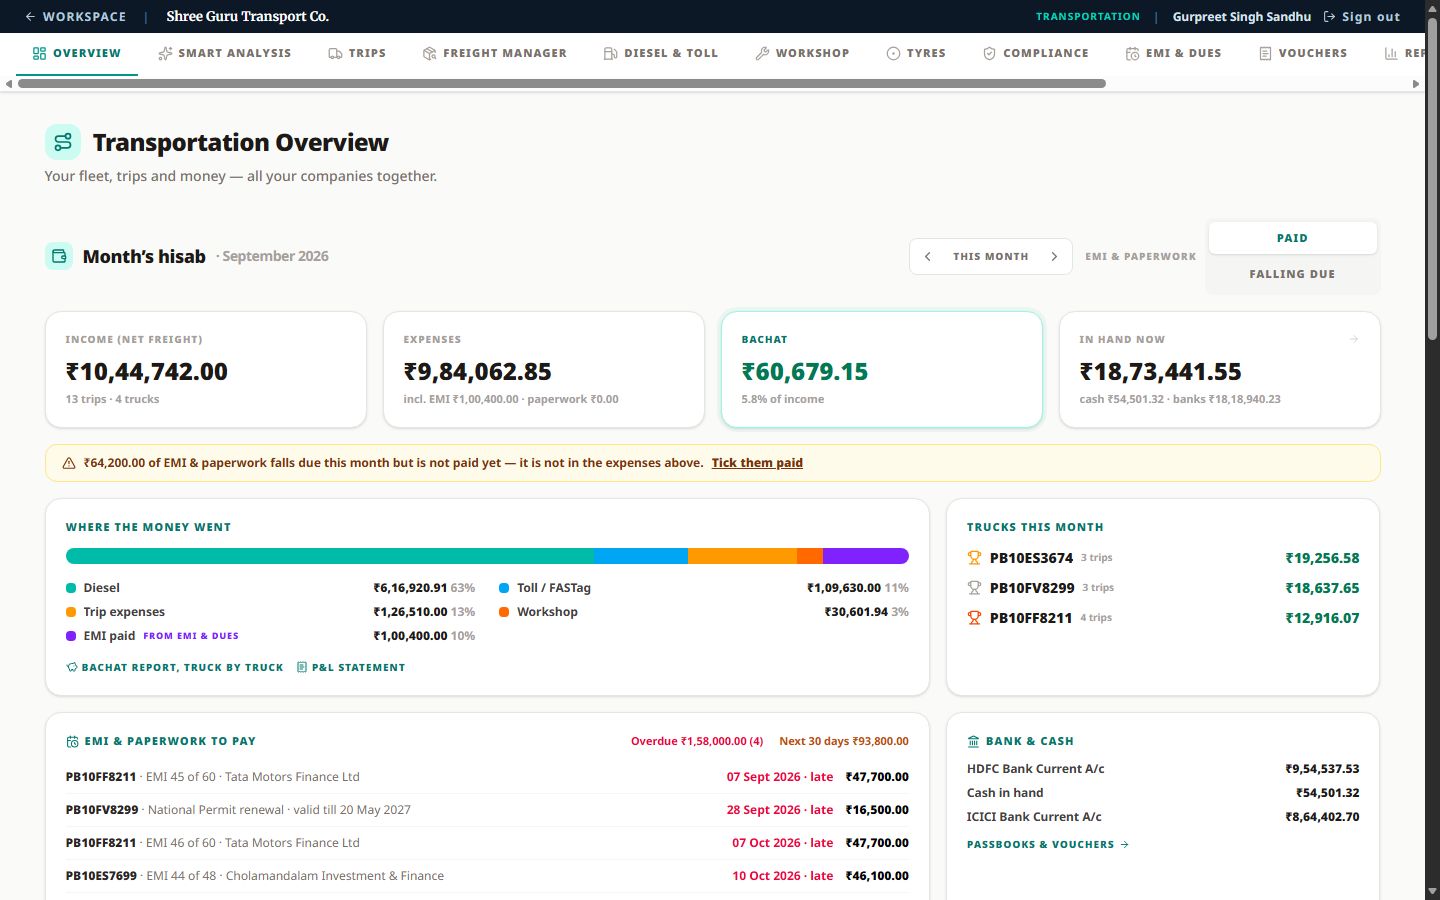Click the Bank & Cash bank icon

tap(973, 742)
